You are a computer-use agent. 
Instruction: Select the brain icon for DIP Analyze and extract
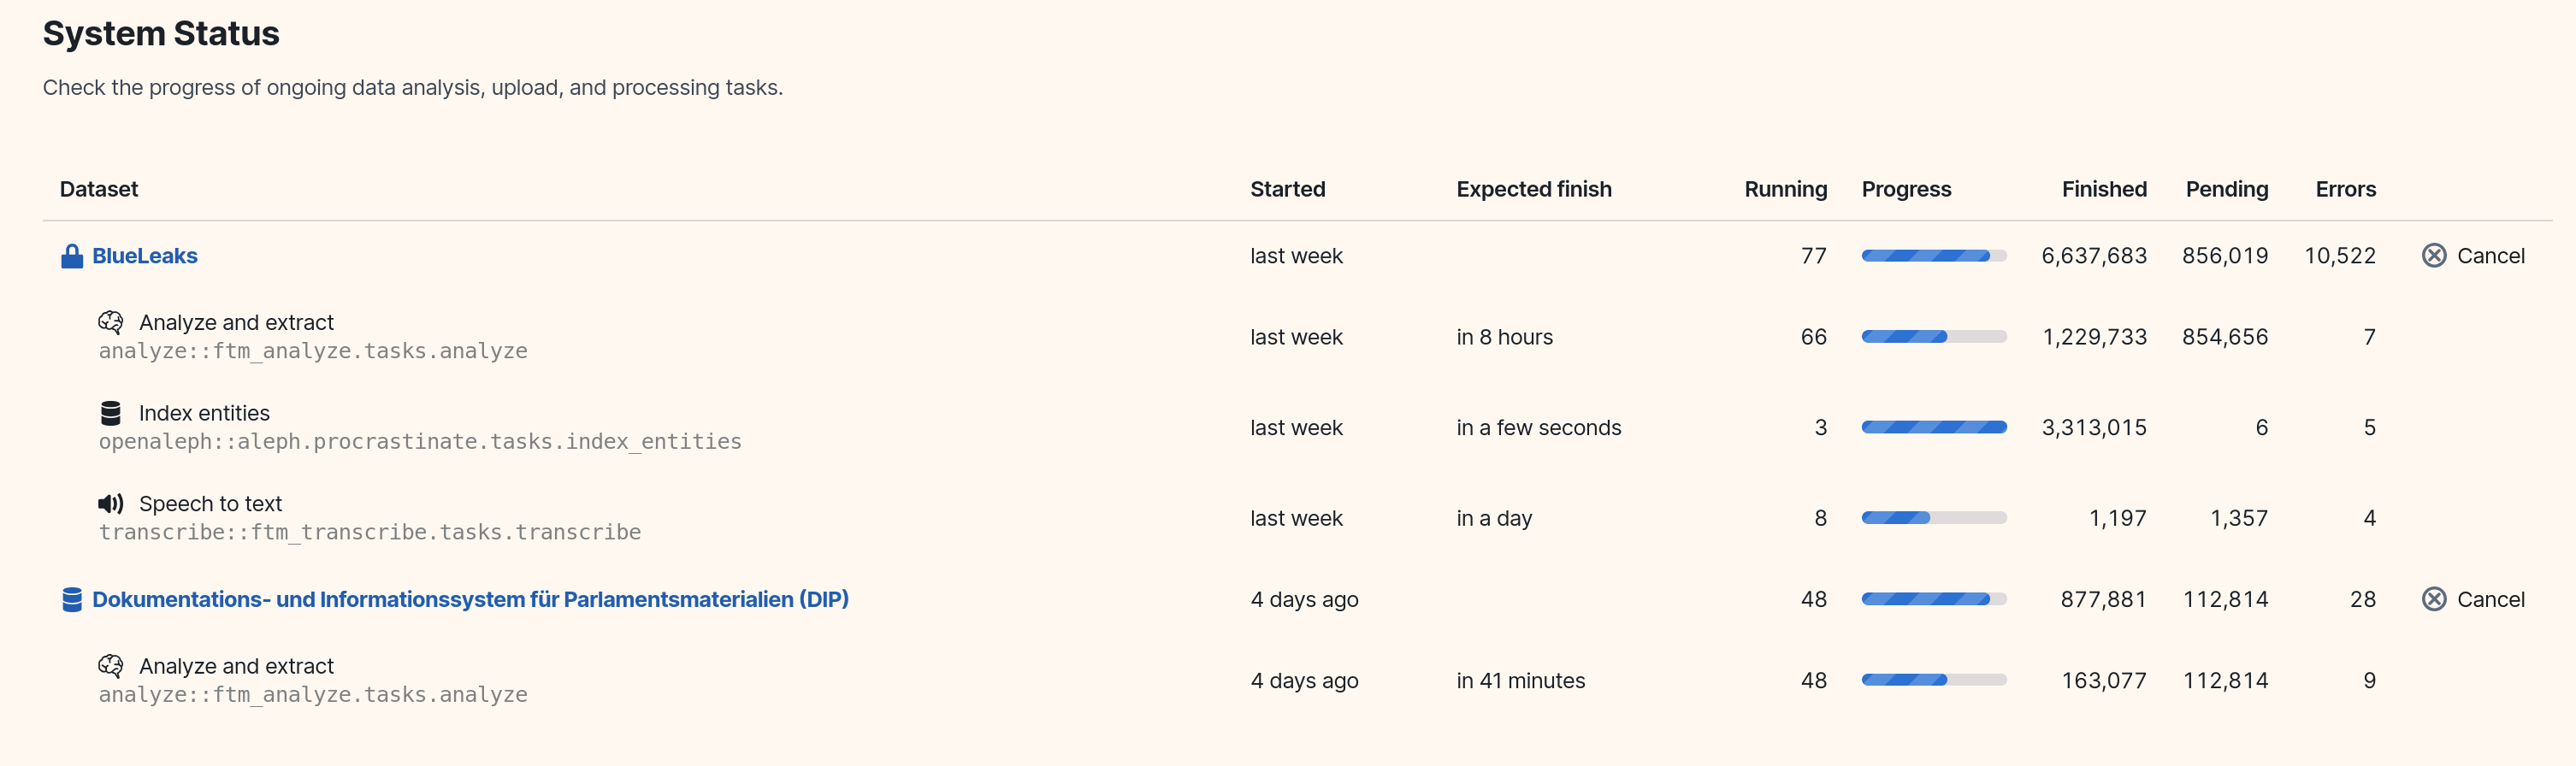(x=112, y=664)
